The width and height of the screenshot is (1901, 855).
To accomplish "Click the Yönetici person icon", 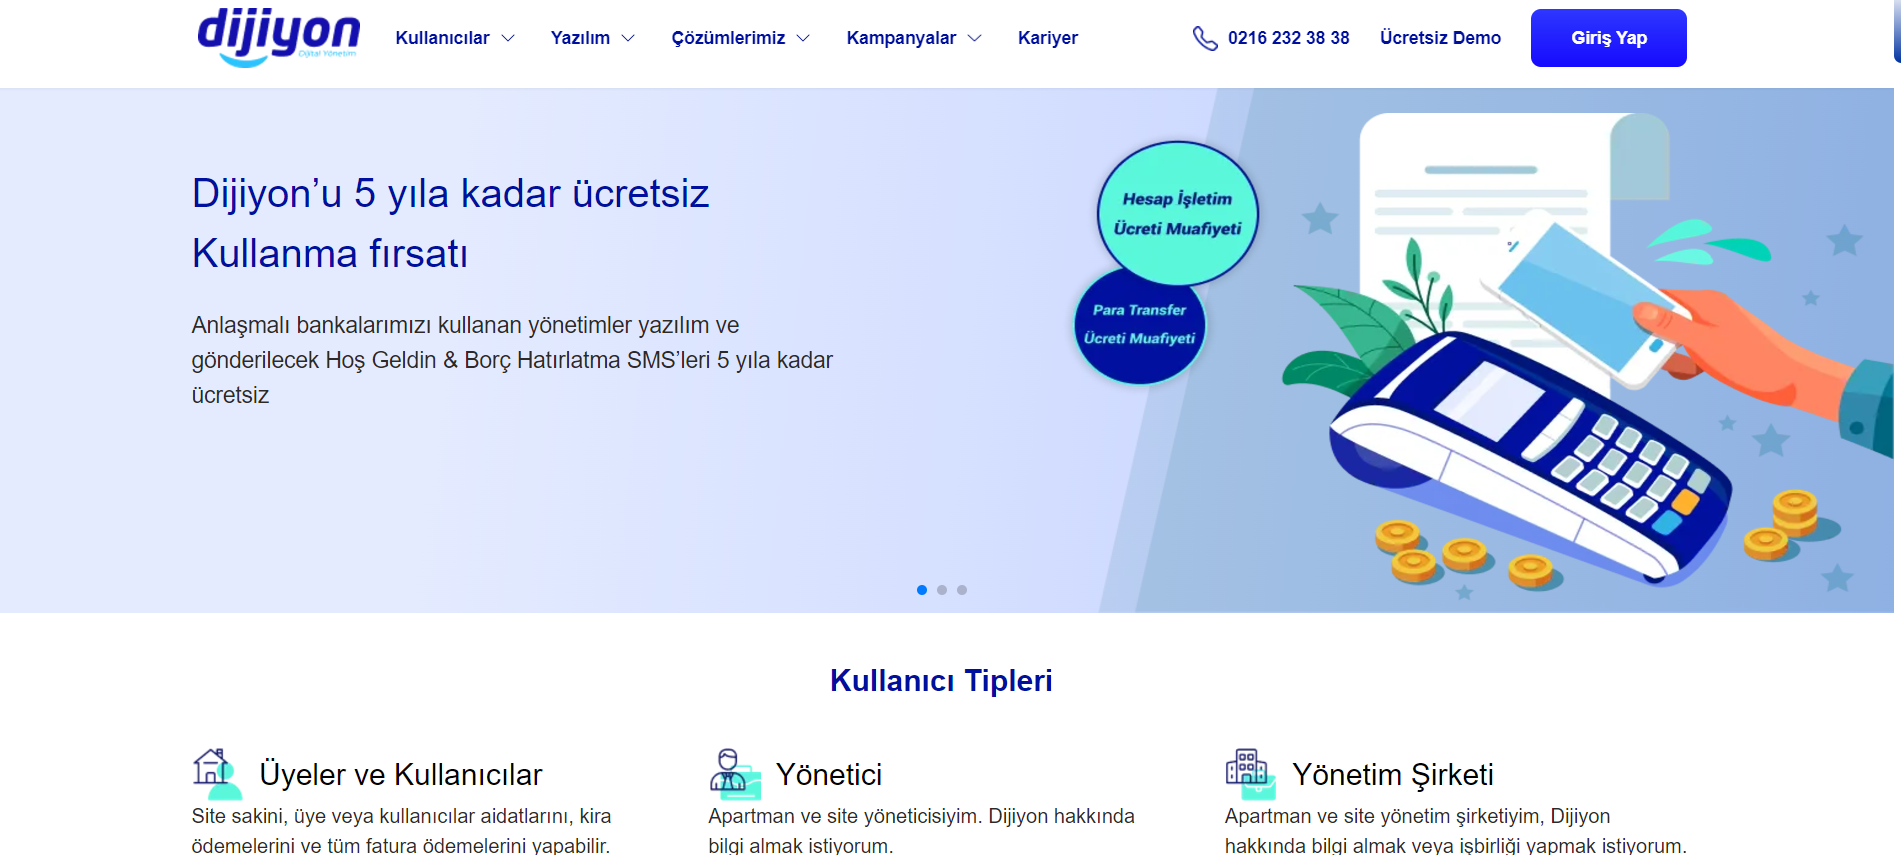I will (x=734, y=774).
